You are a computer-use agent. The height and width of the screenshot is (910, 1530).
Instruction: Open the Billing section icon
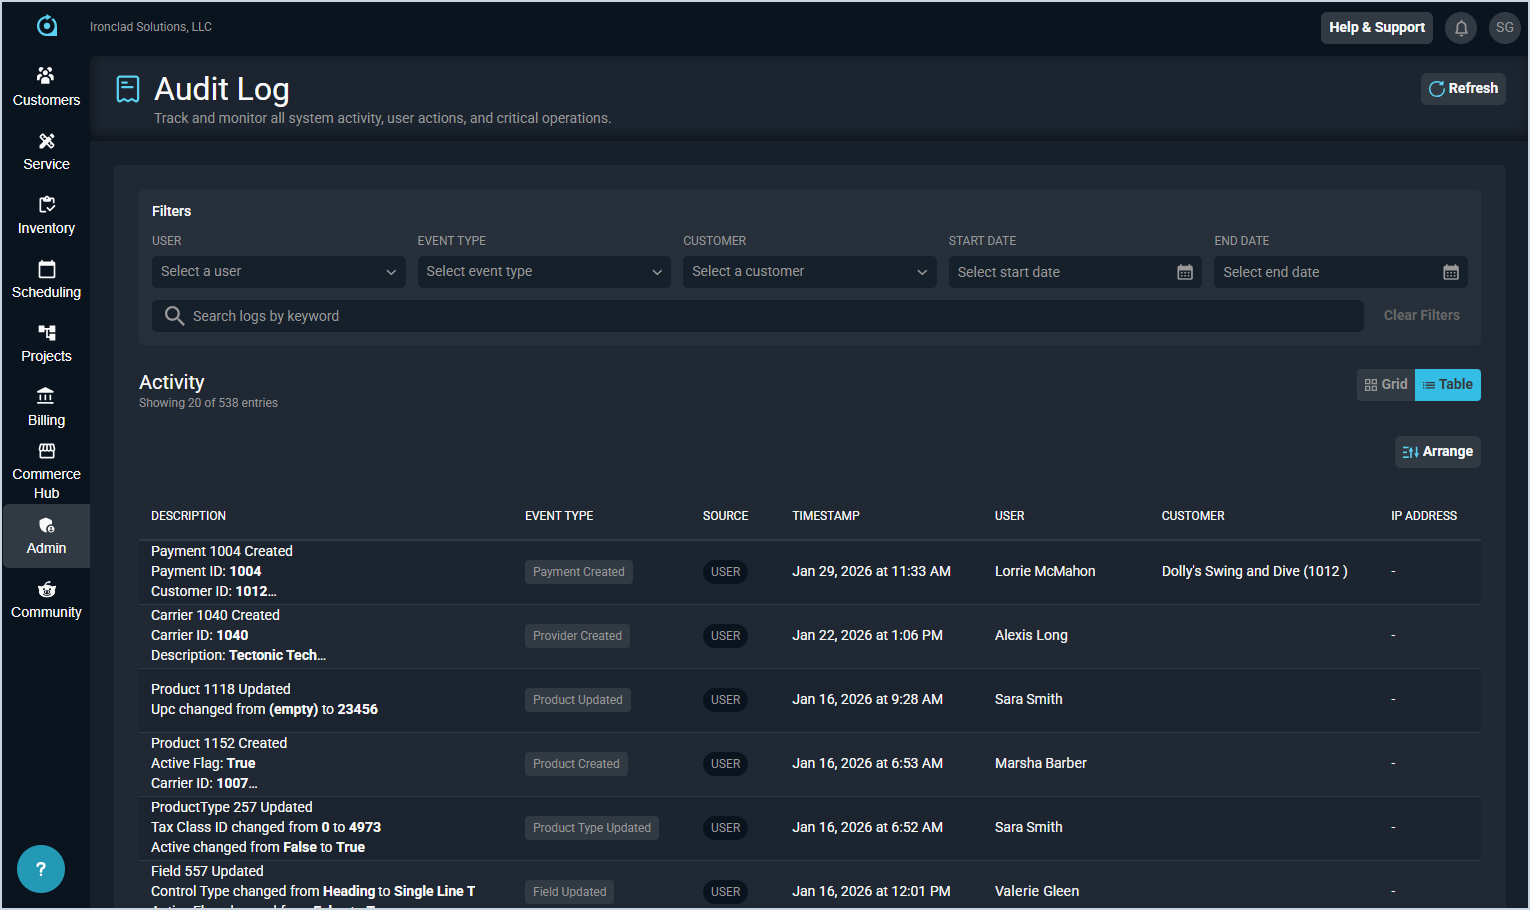coord(46,397)
